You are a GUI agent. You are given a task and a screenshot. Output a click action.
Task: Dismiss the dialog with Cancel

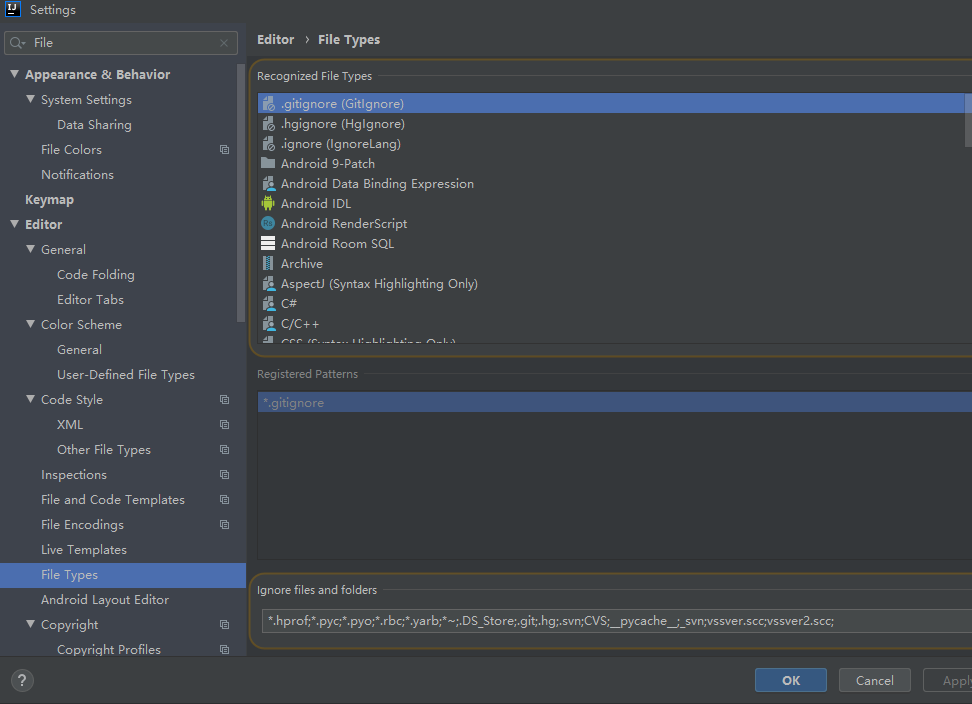(x=874, y=680)
